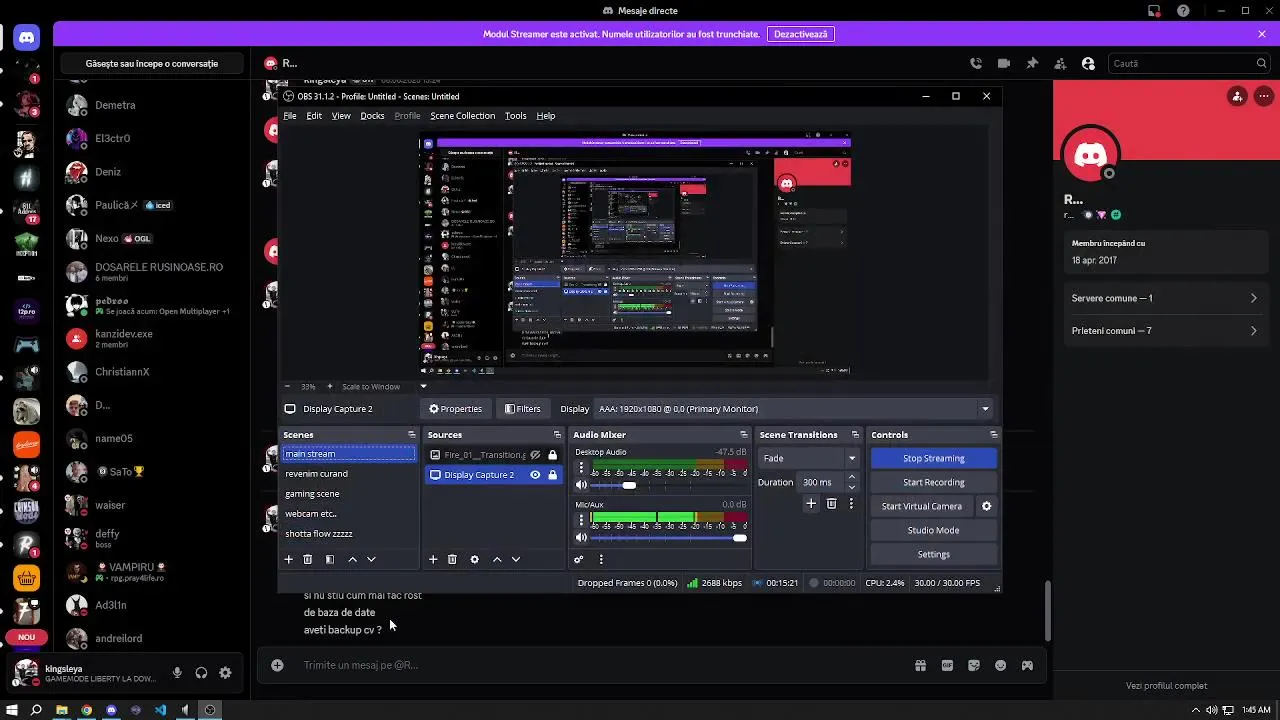Toggle lock on Fire_01 Transition source

pyautogui.click(x=552, y=455)
